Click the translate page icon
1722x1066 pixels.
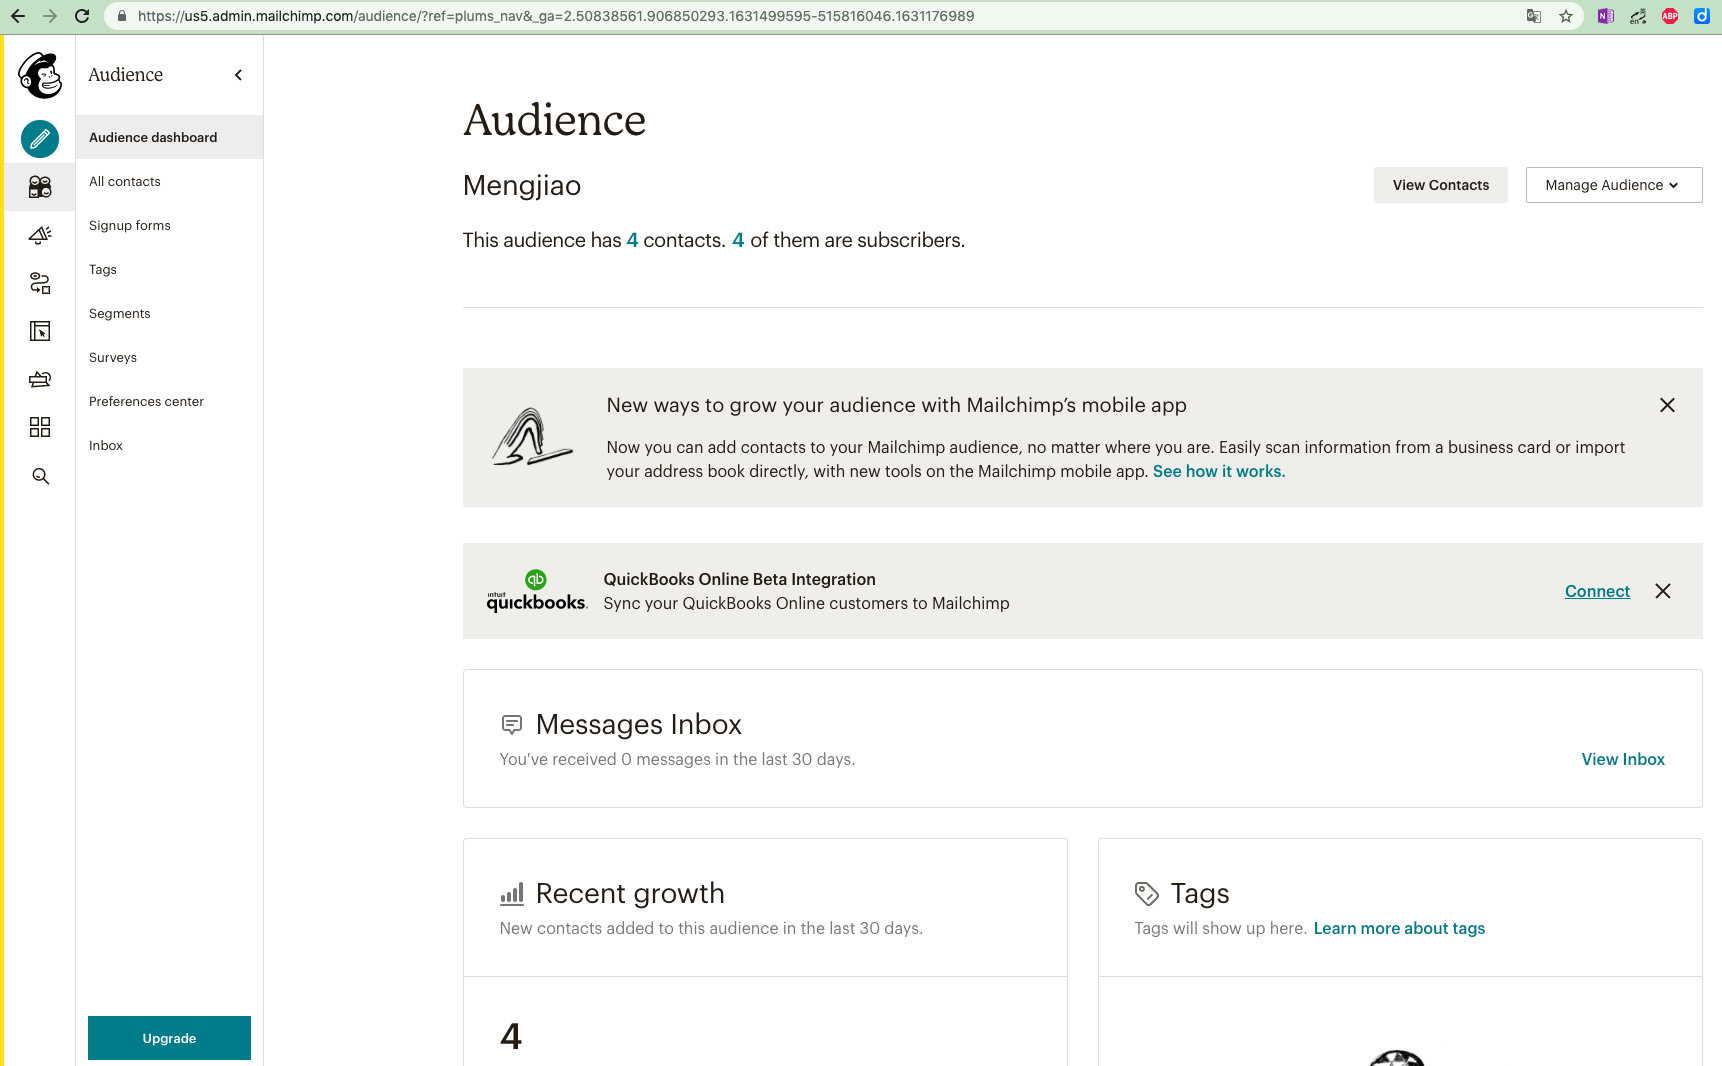point(1534,16)
